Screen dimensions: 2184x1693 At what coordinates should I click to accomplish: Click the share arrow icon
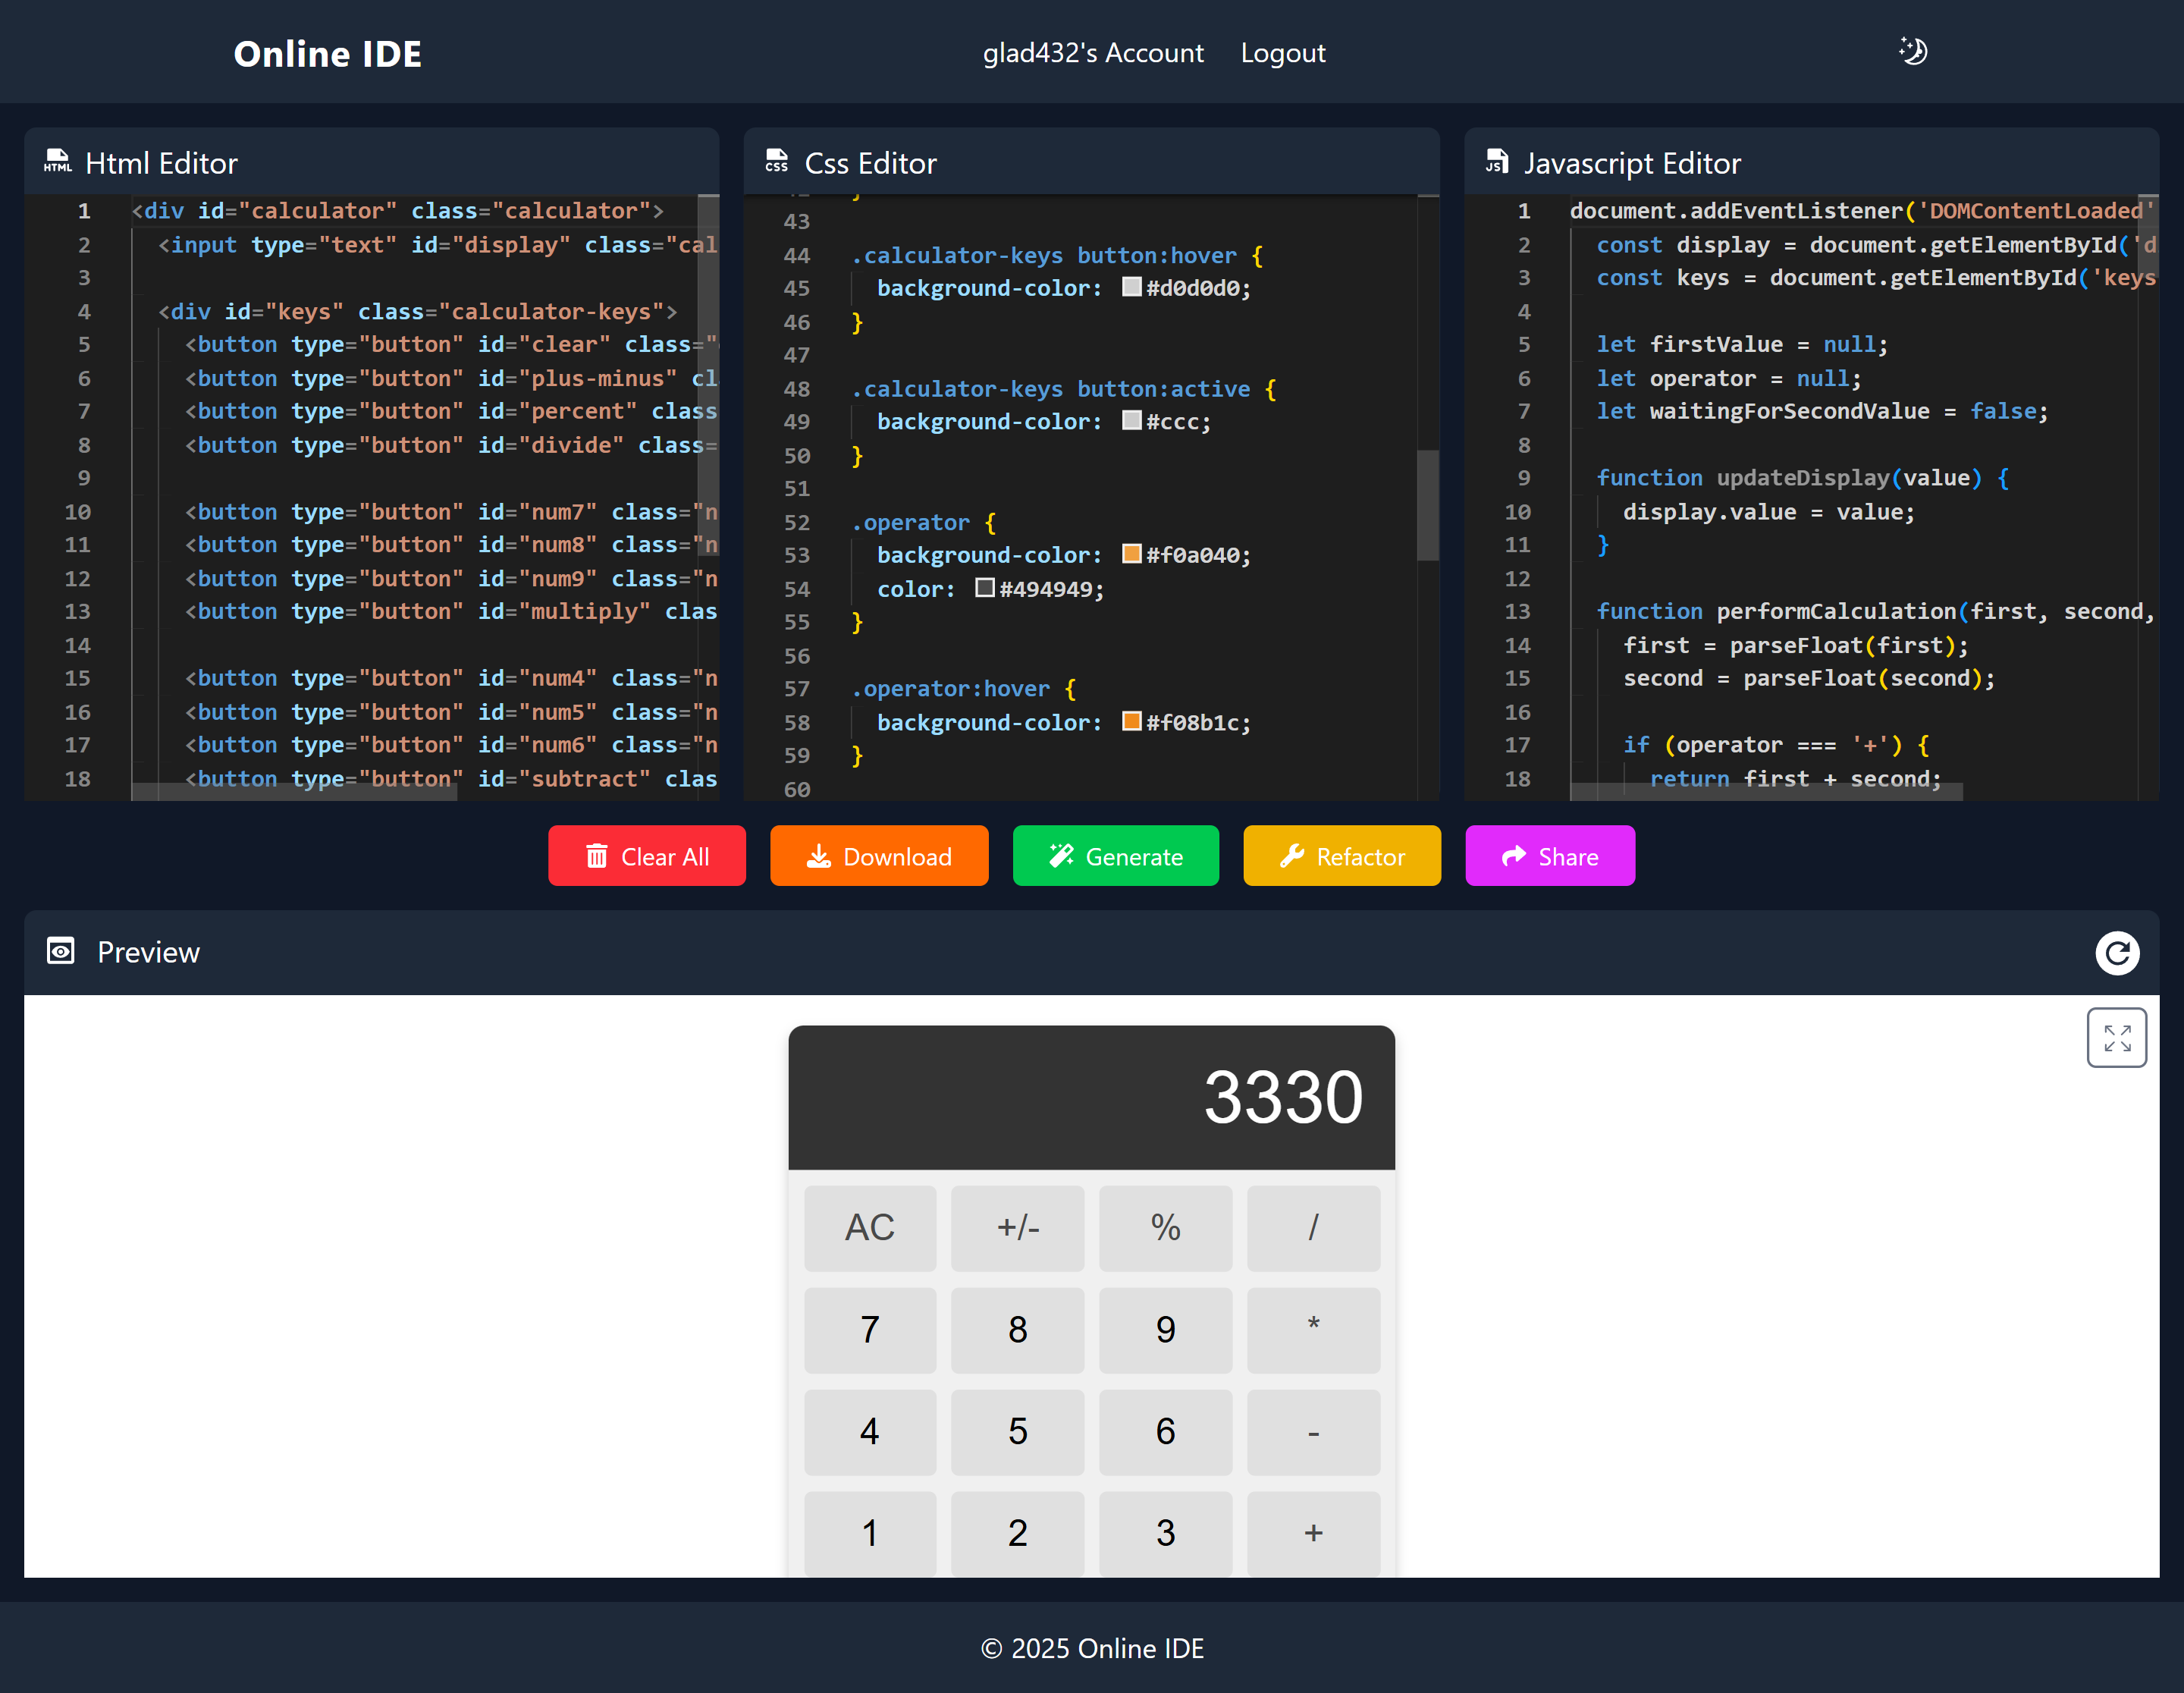coord(1514,856)
